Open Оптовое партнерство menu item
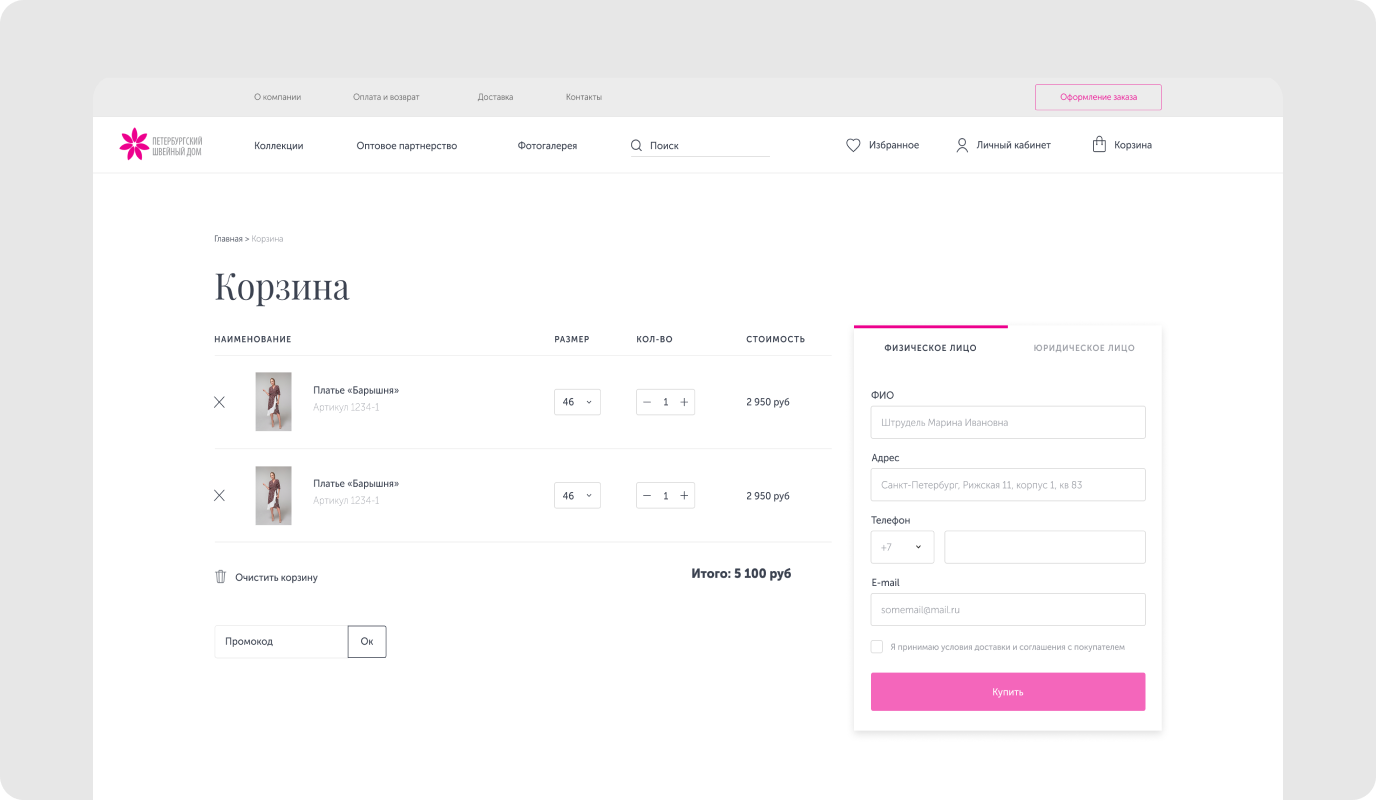Screen dimensions: 1376x800 pyautogui.click(x=406, y=145)
